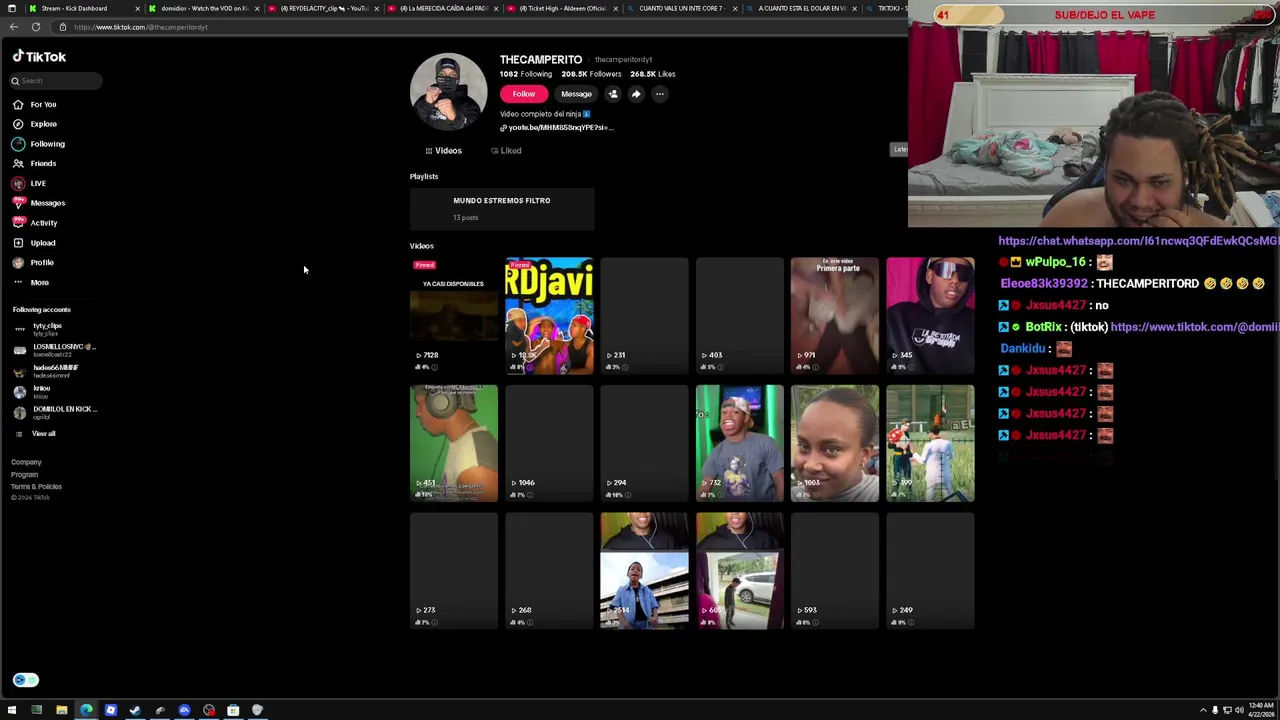Open BotRix's tiktok.com link in chat

point(1194,327)
